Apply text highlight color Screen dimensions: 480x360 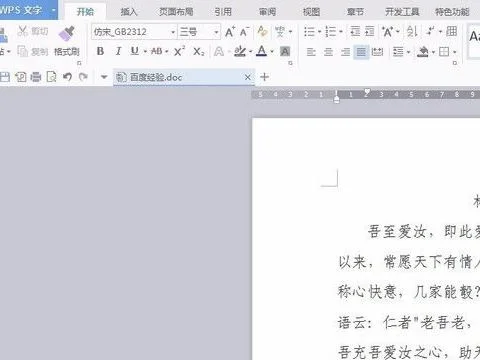(x=240, y=51)
